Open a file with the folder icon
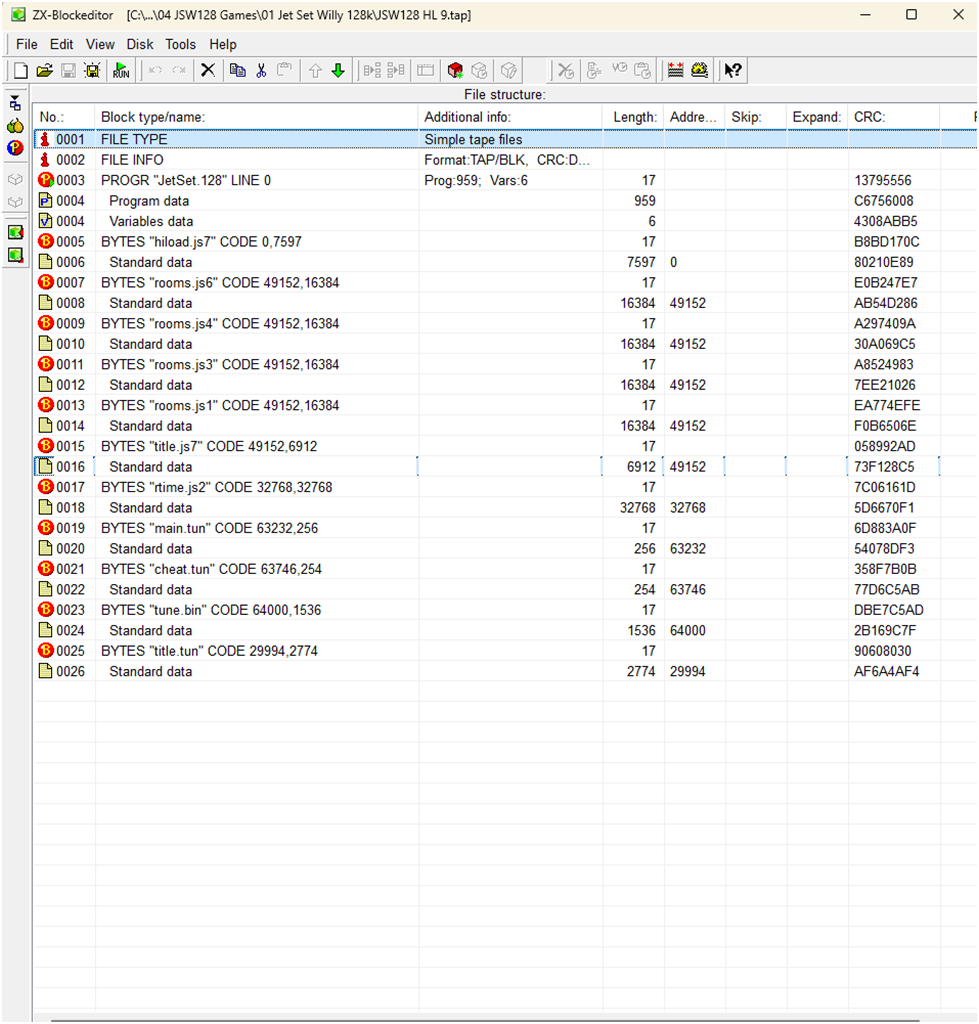The height and width of the screenshot is (1024, 979). pos(44,70)
